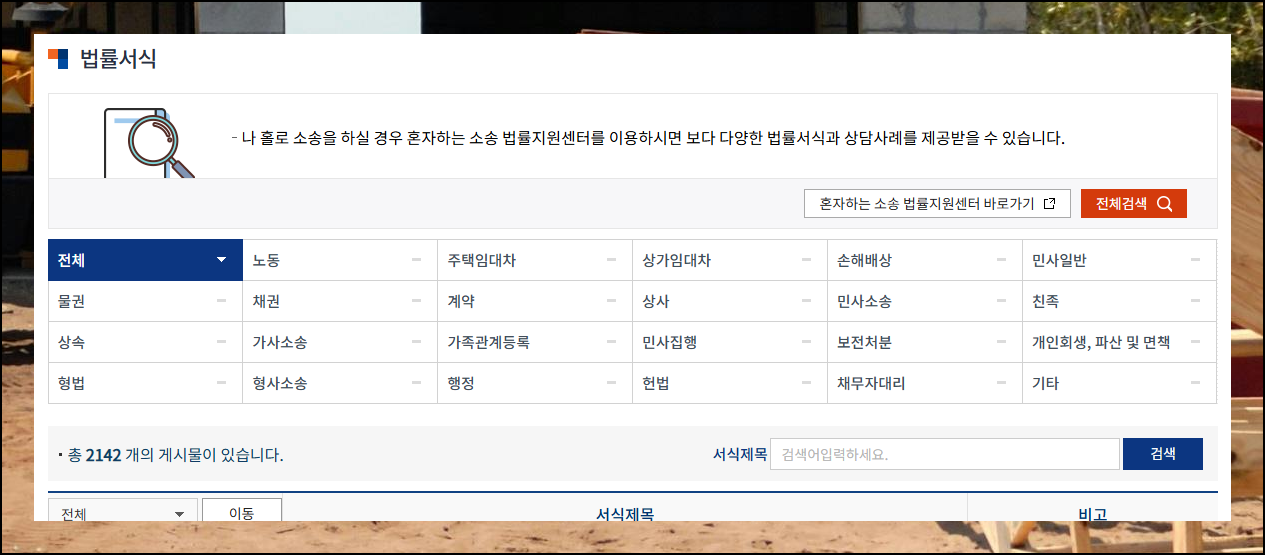Open 혼자하는 소송 법률지원센터 바로가기 link
The height and width of the screenshot is (555, 1265).
pyautogui.click(x=937, y=204)
